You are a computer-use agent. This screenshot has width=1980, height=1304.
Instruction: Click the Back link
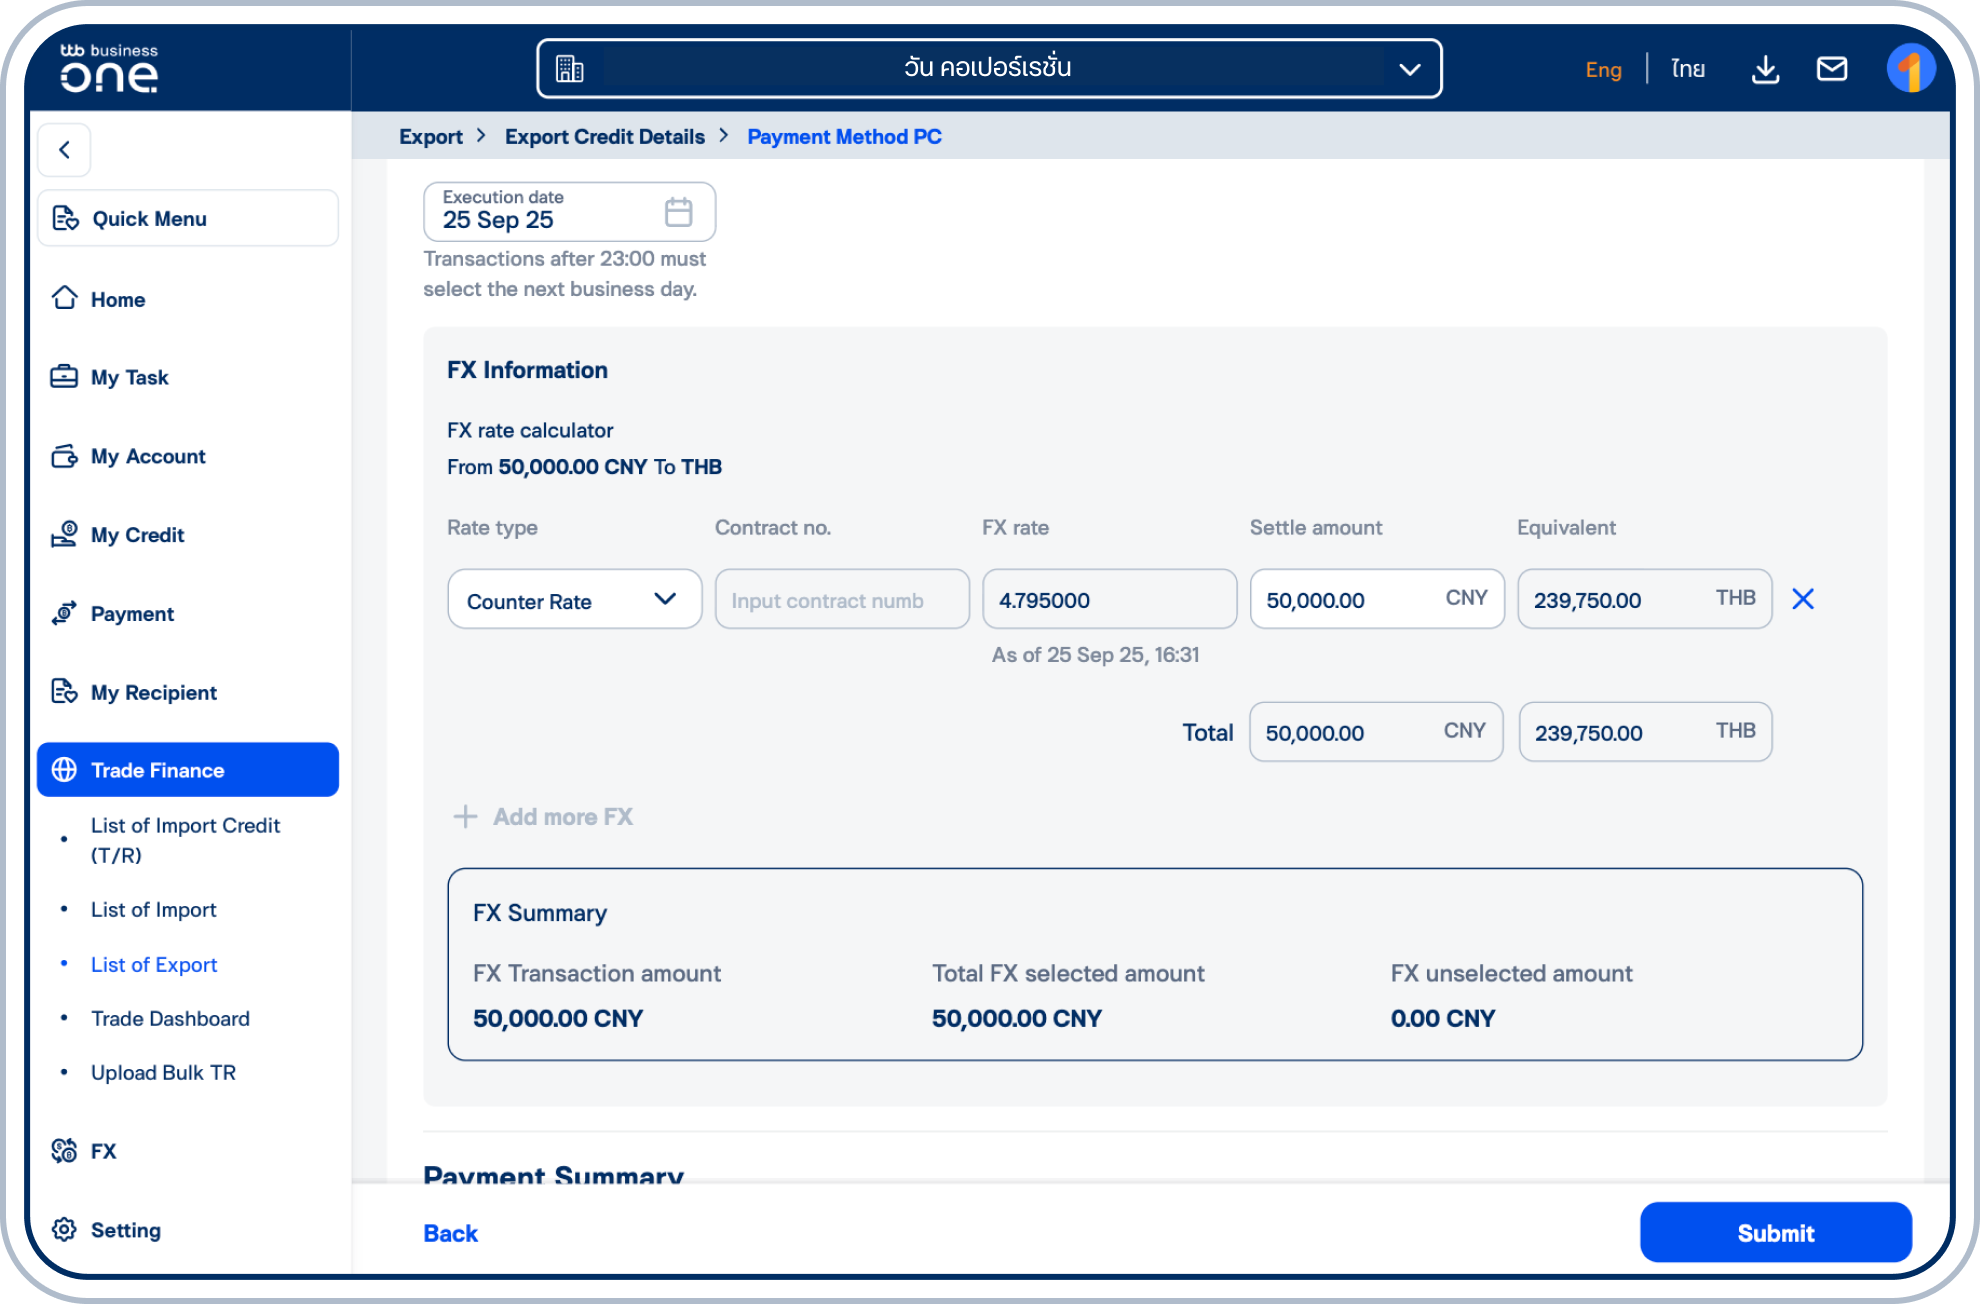450,1233
